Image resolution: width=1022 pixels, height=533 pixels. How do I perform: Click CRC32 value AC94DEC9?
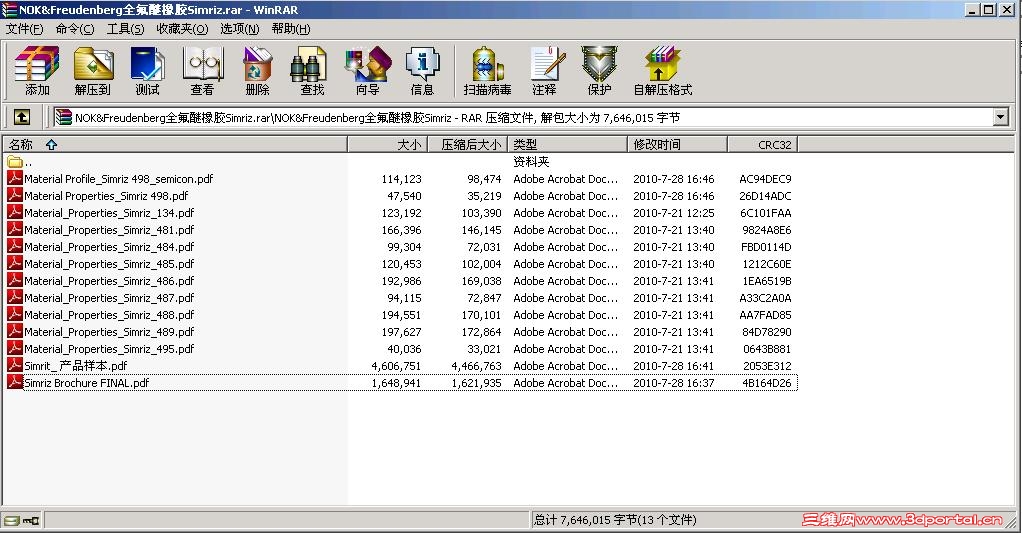[765, 179]
